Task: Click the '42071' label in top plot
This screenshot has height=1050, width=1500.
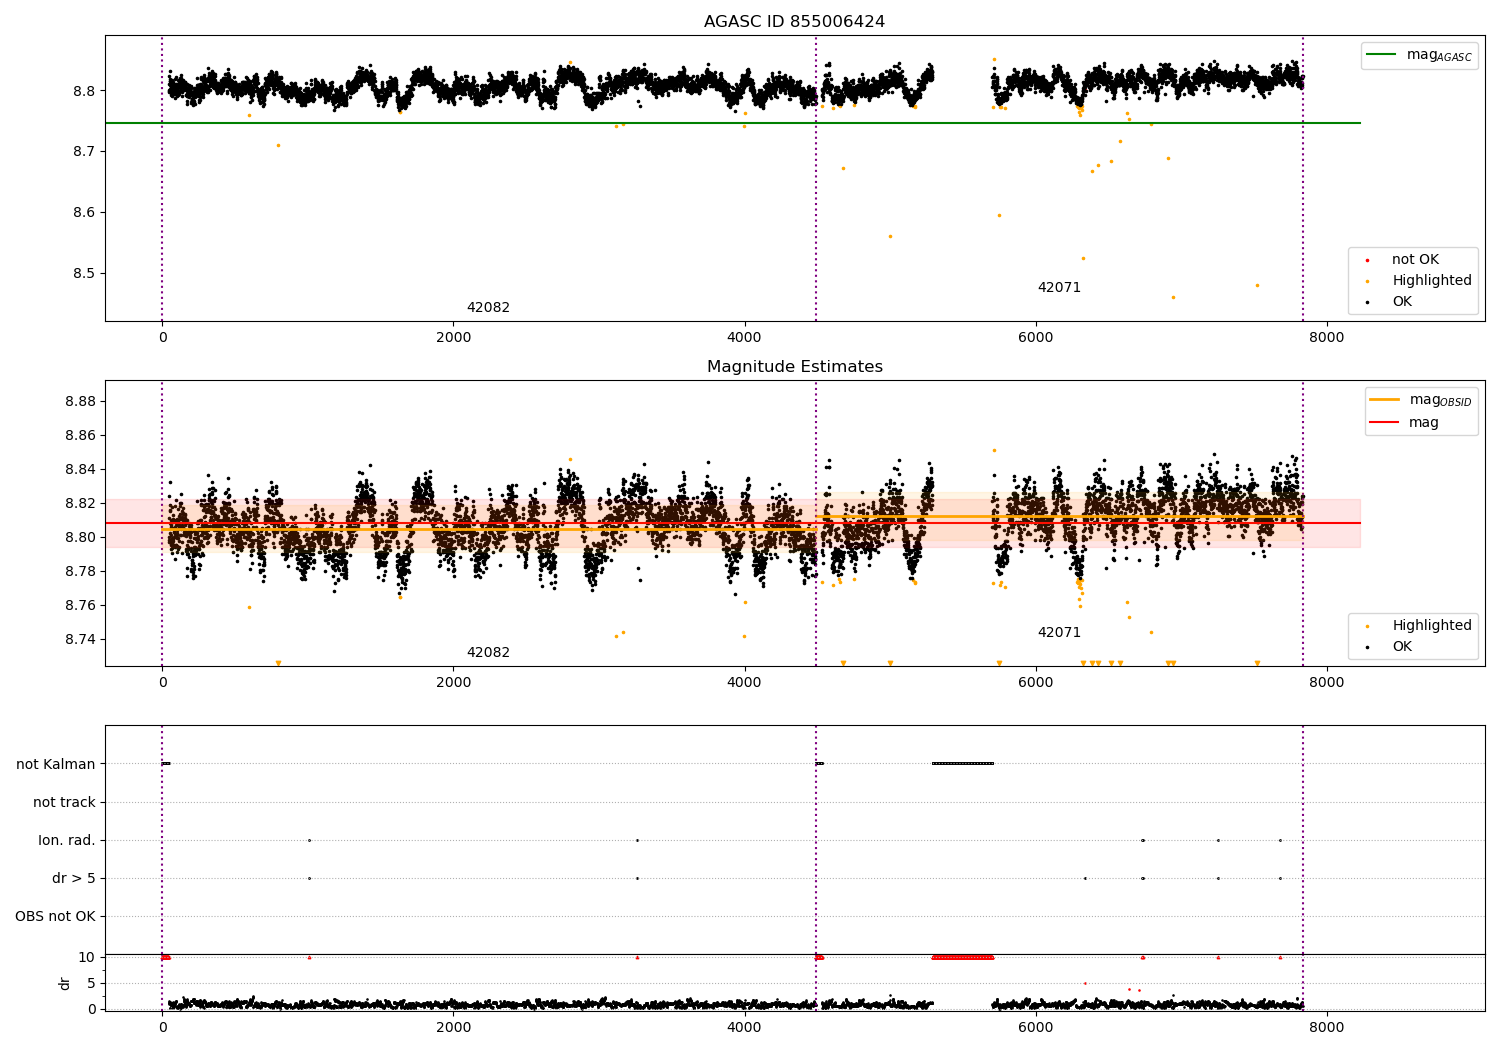Action: point(1059,288)
